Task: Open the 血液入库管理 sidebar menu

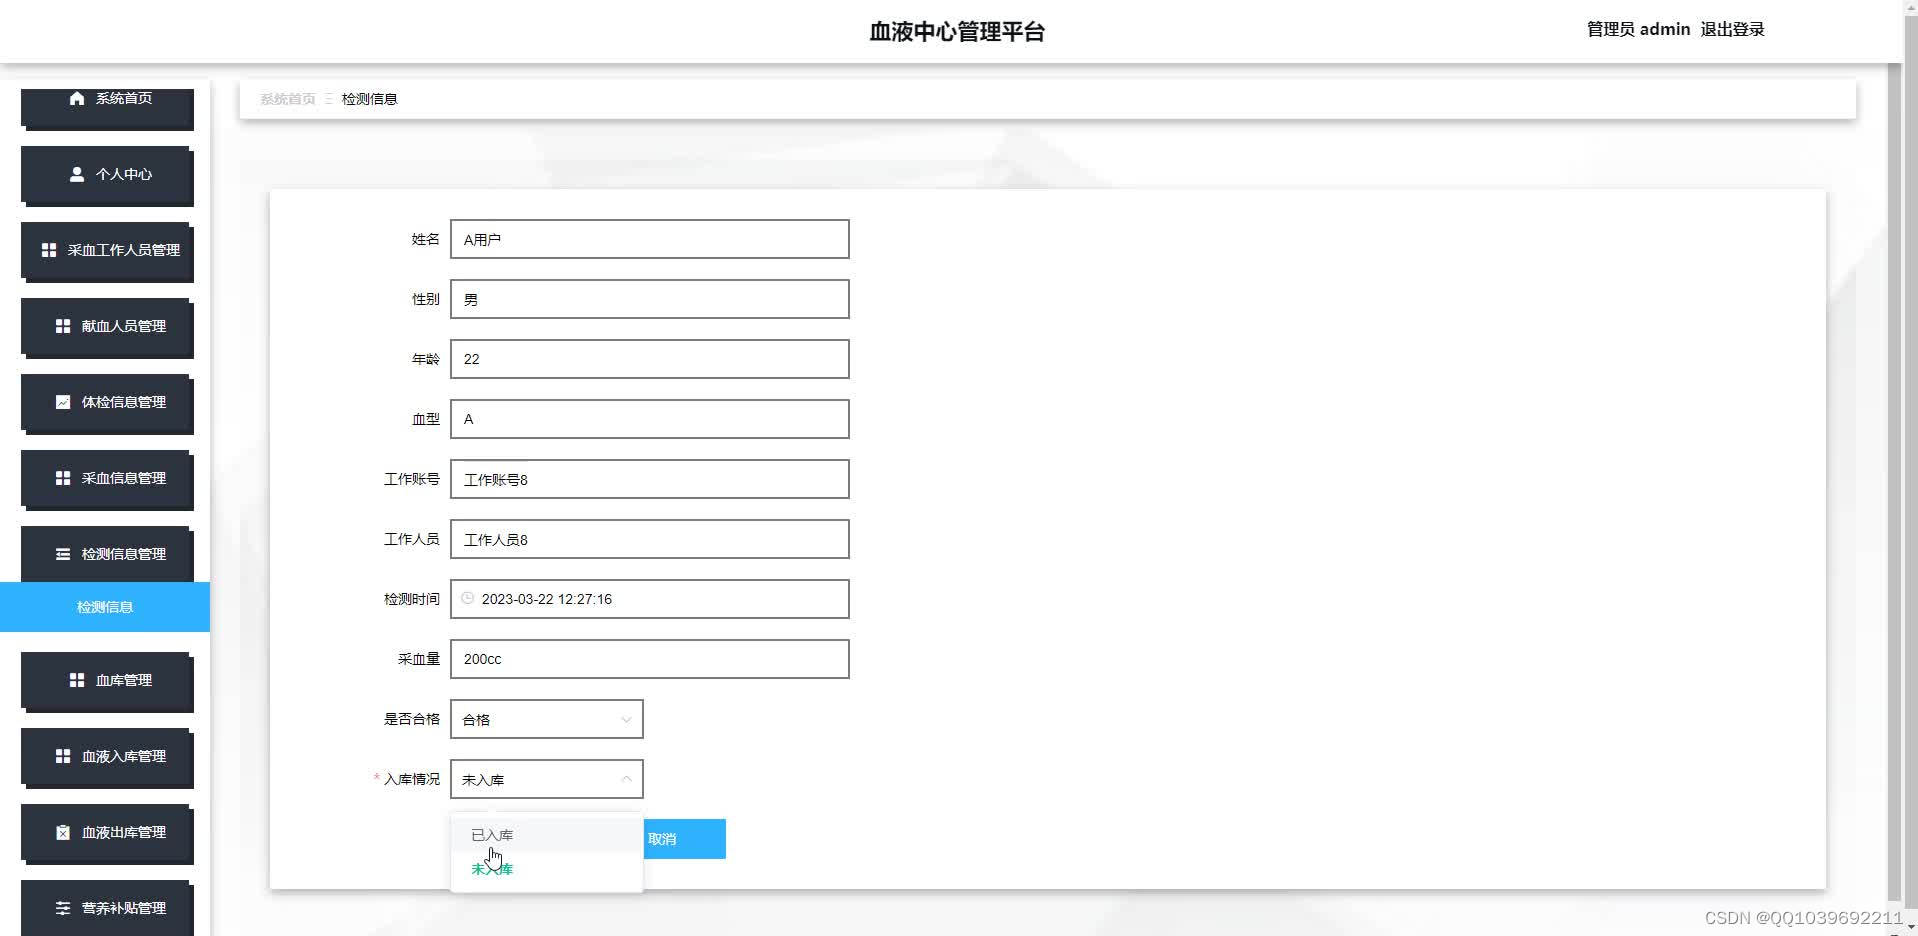Action: coord(107,757)
